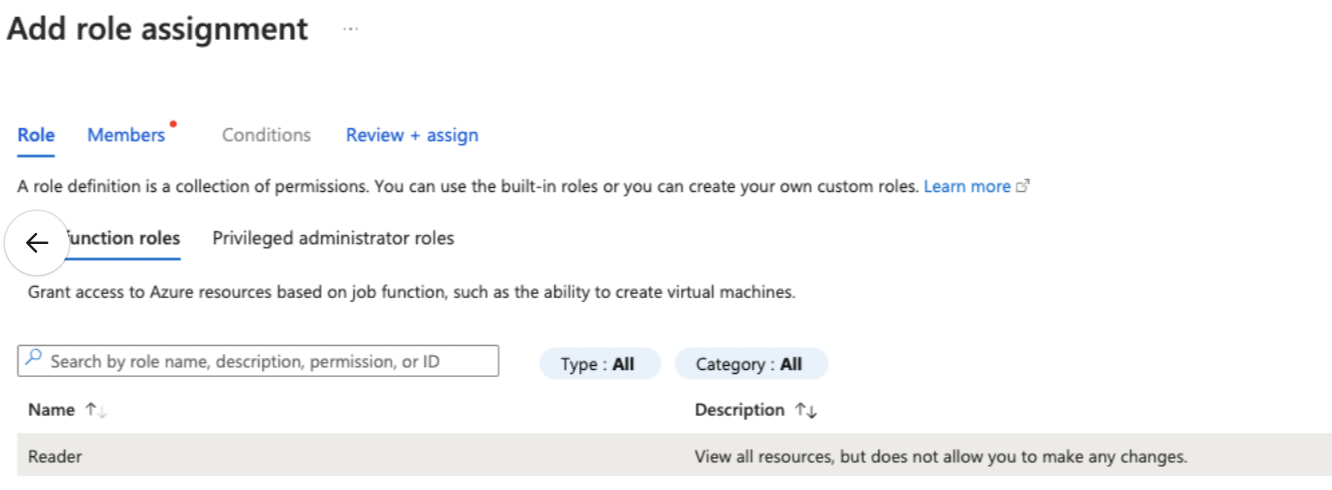Go to Review + assign tab
1332x490 pixels.
(x=412, y=135)
